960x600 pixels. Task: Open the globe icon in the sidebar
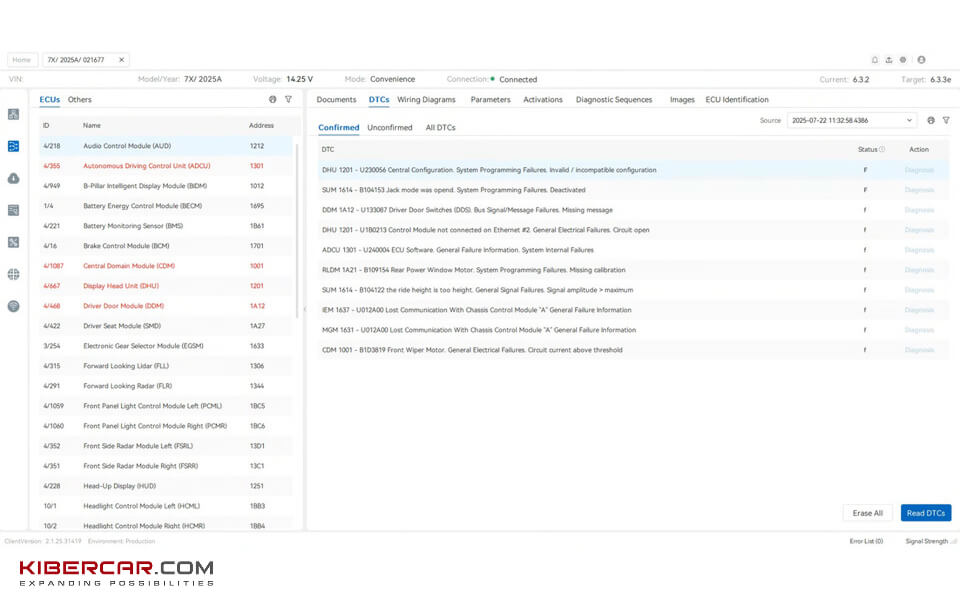tap(13, 274)
